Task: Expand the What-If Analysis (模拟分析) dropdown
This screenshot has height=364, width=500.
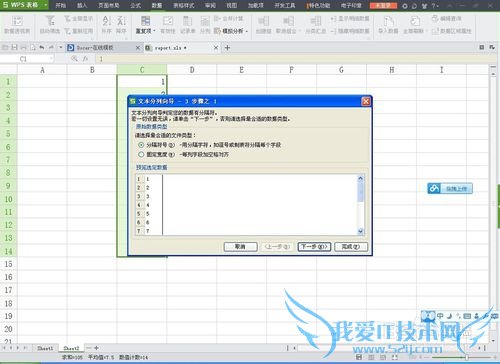Action: pyautogui.click(x=246, y=31)
